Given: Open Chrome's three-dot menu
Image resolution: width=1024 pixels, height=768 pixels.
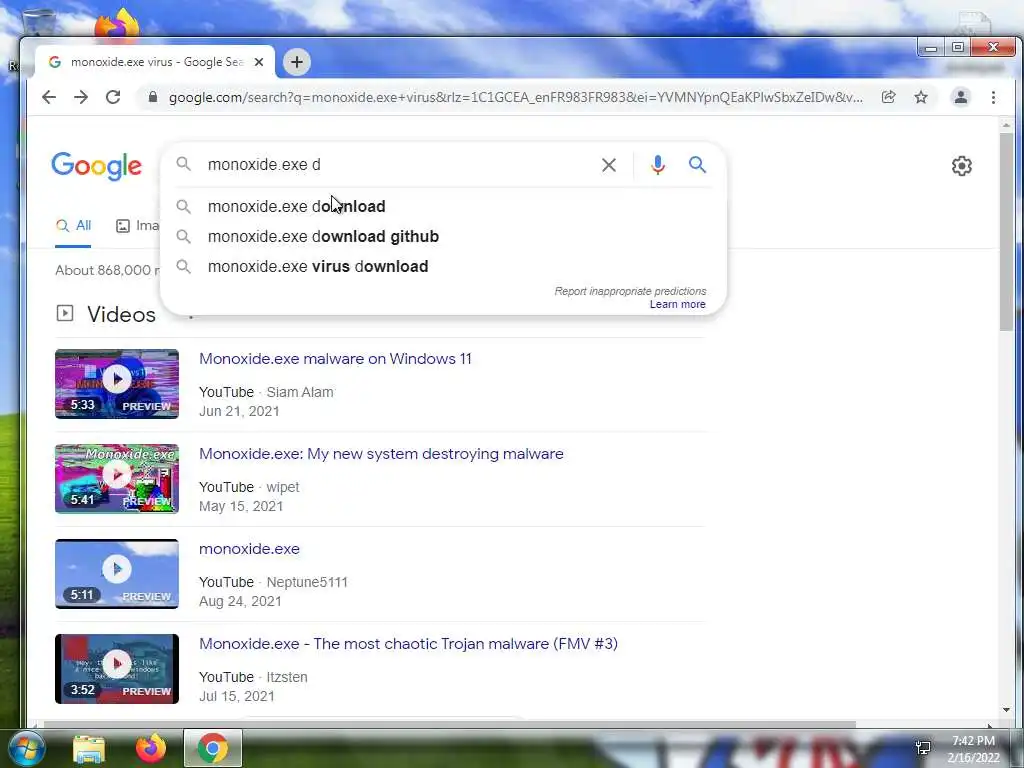Looking at the screenshot, I should point(993,97).
